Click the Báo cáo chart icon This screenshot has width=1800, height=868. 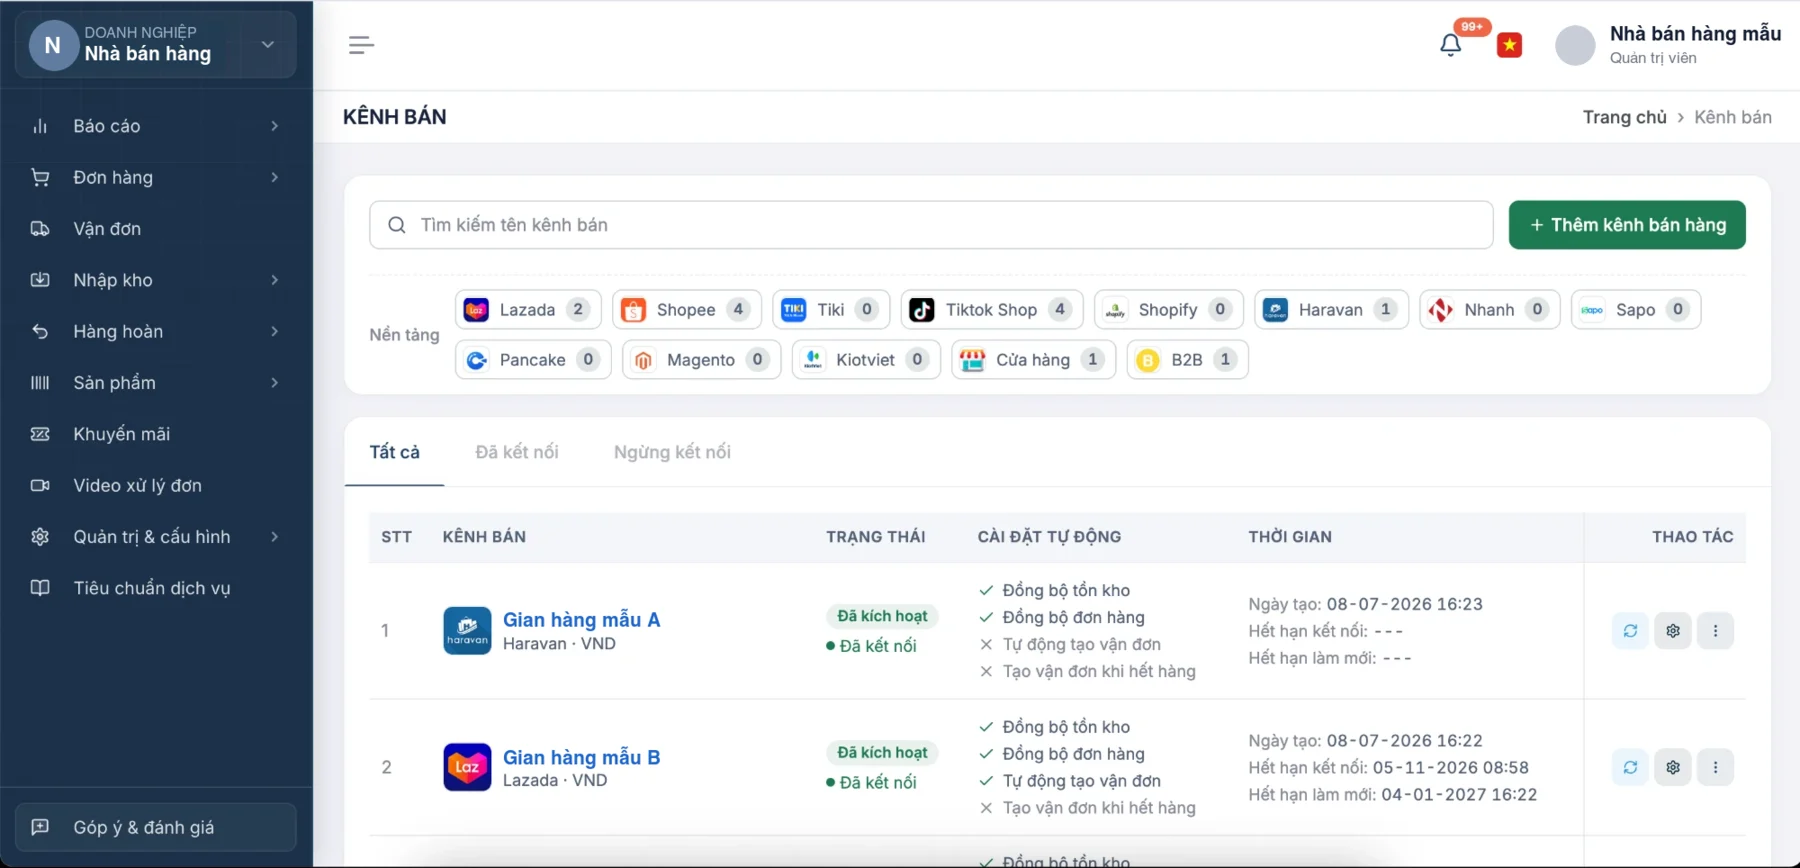point(40,126)
